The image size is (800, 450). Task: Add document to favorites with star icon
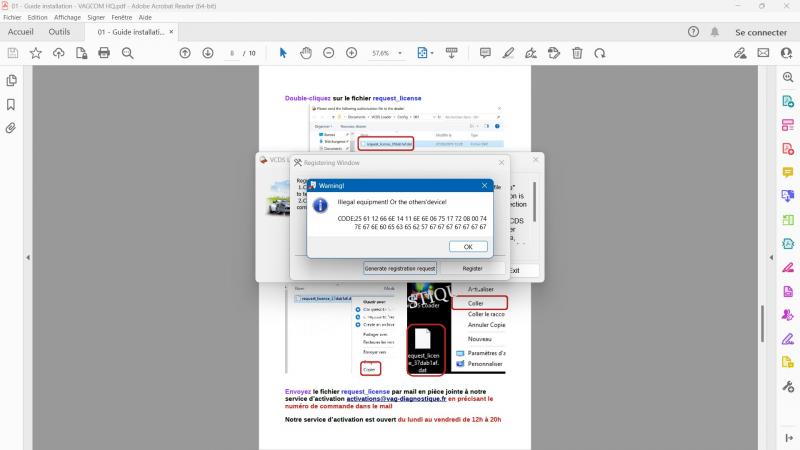click(36, 53)
